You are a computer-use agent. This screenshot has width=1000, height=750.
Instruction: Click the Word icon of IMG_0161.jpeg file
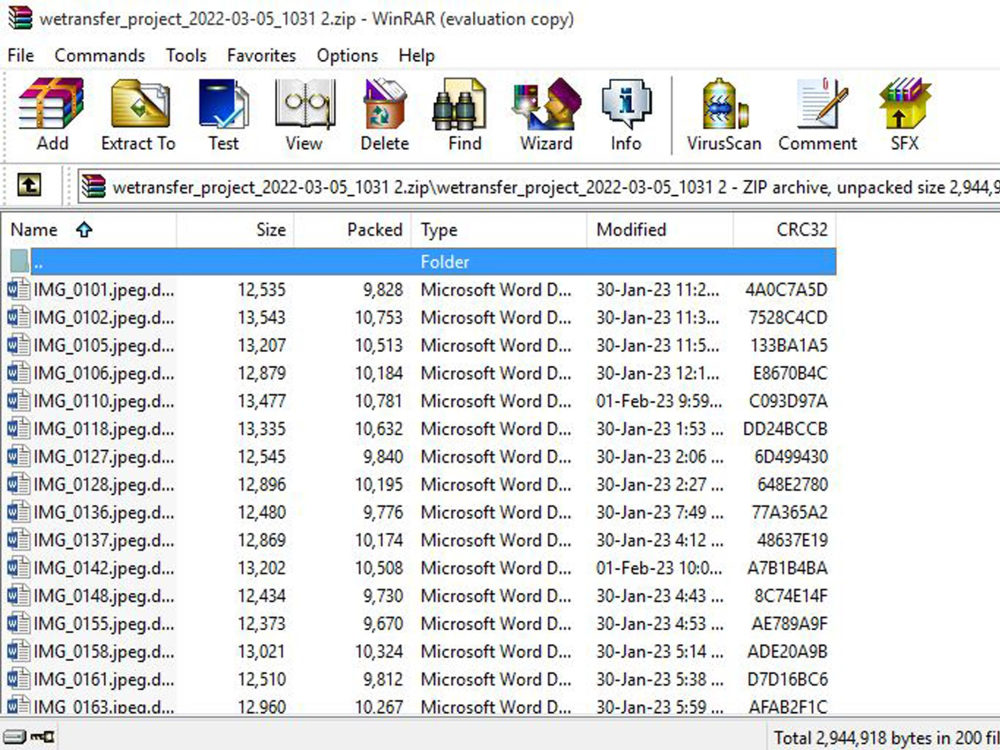pyautogui.click(x=18, y=680)
